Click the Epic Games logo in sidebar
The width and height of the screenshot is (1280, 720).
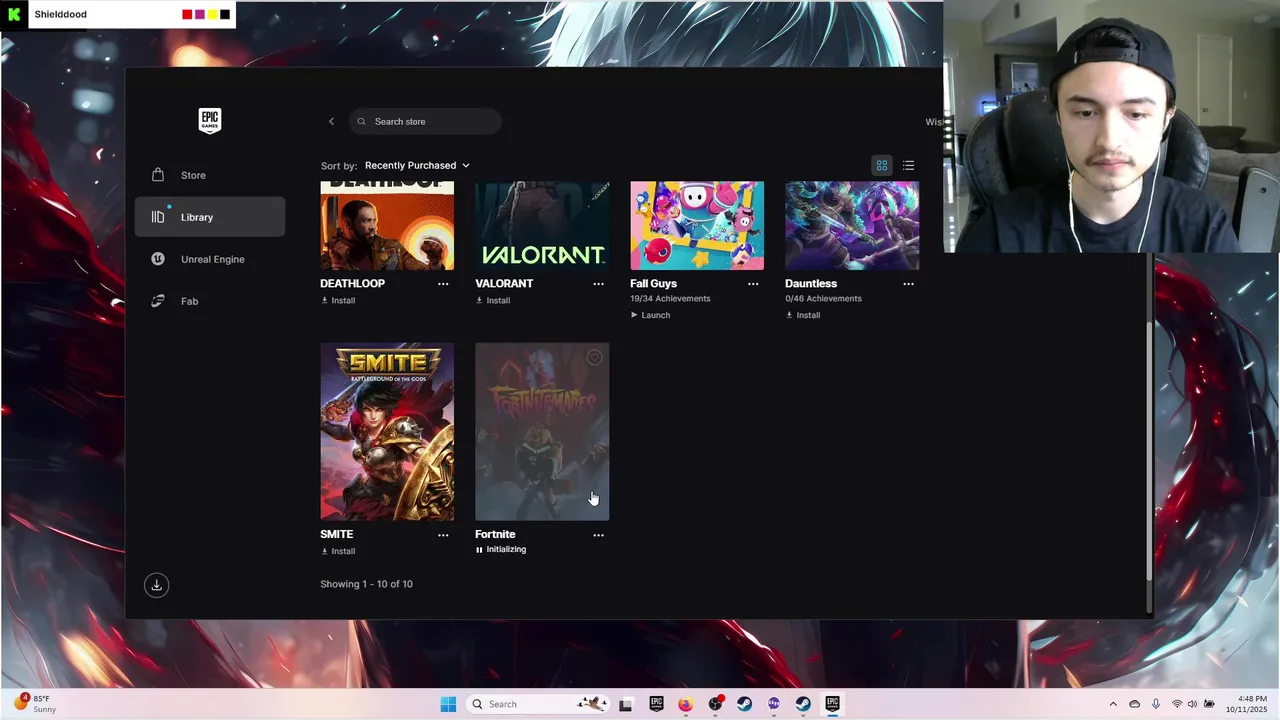[x=209, y=120]
